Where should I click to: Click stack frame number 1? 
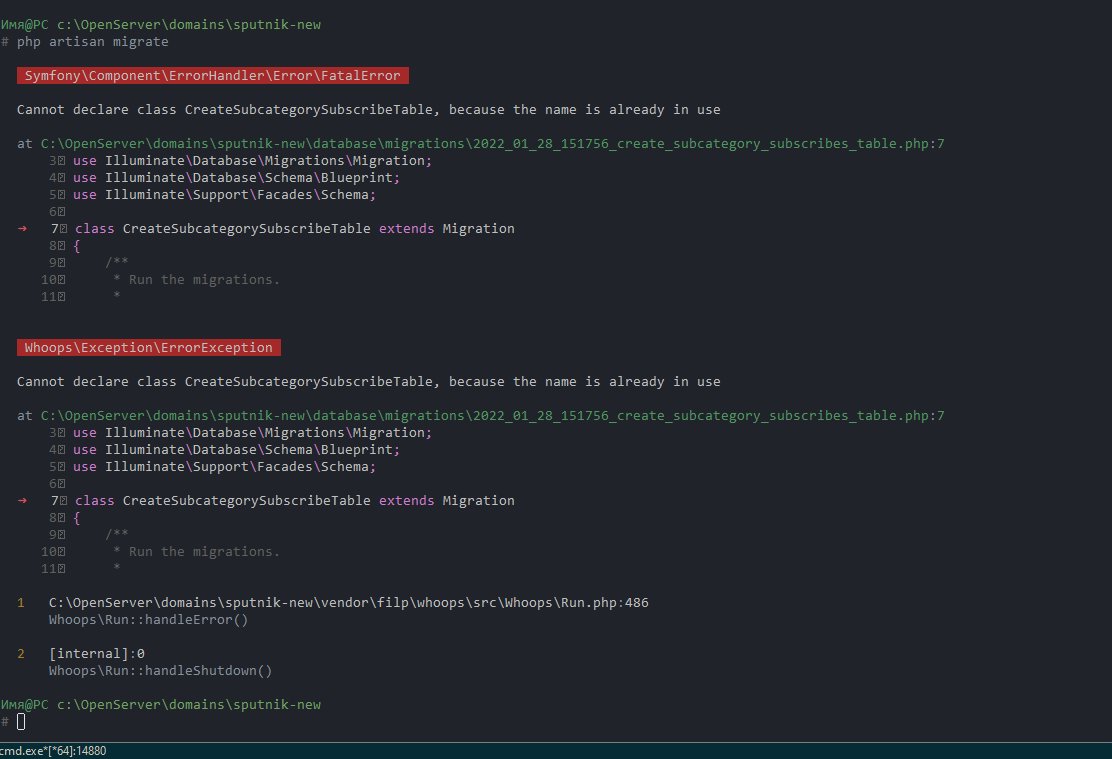(21, 603)
